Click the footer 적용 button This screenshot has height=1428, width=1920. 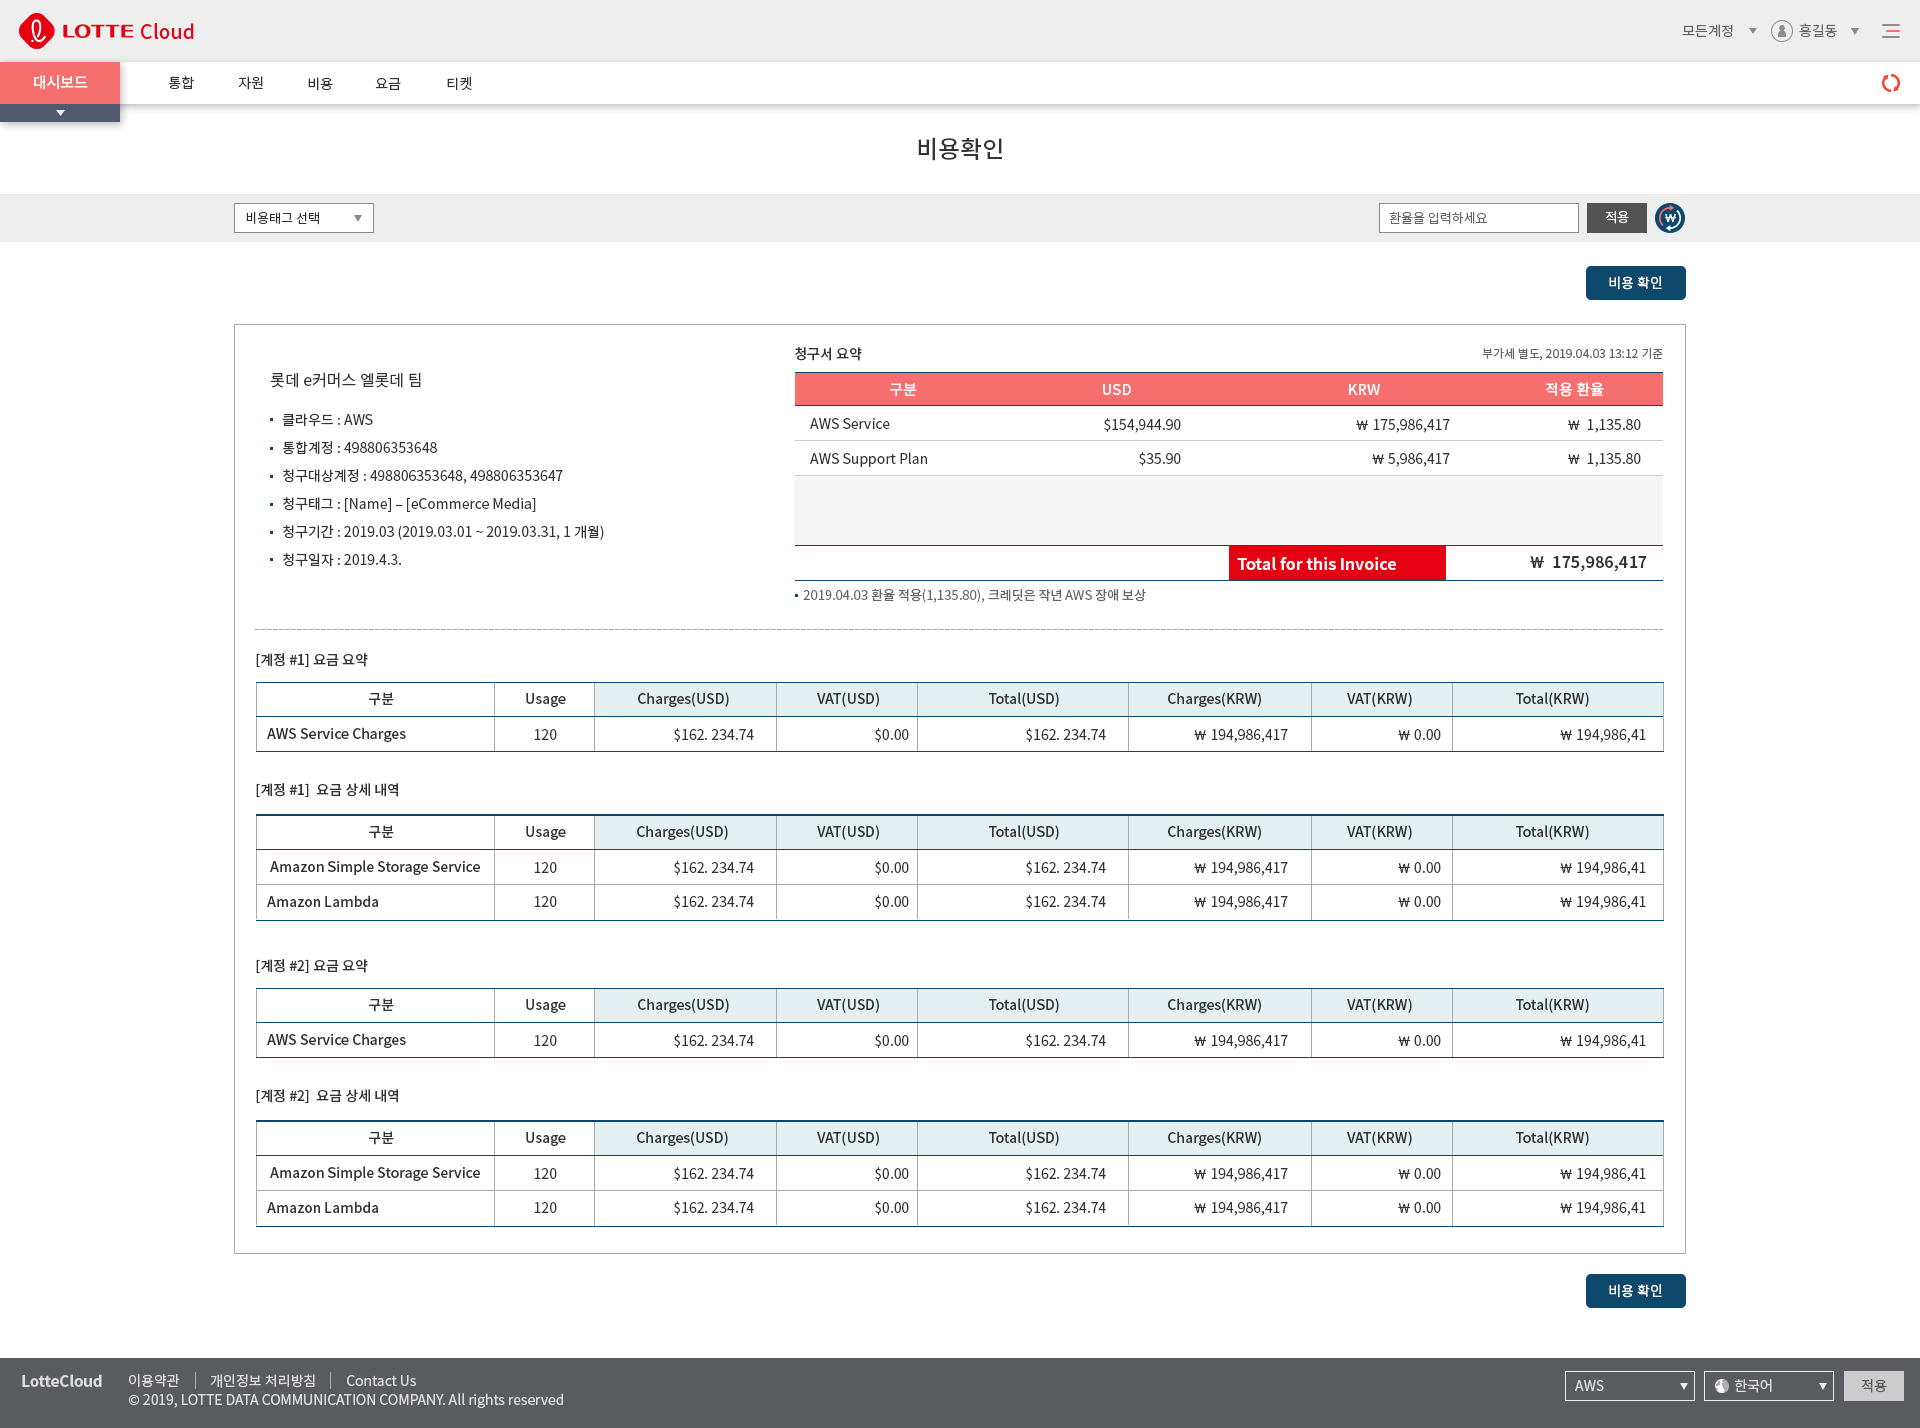click(x=1873, y=1386)
